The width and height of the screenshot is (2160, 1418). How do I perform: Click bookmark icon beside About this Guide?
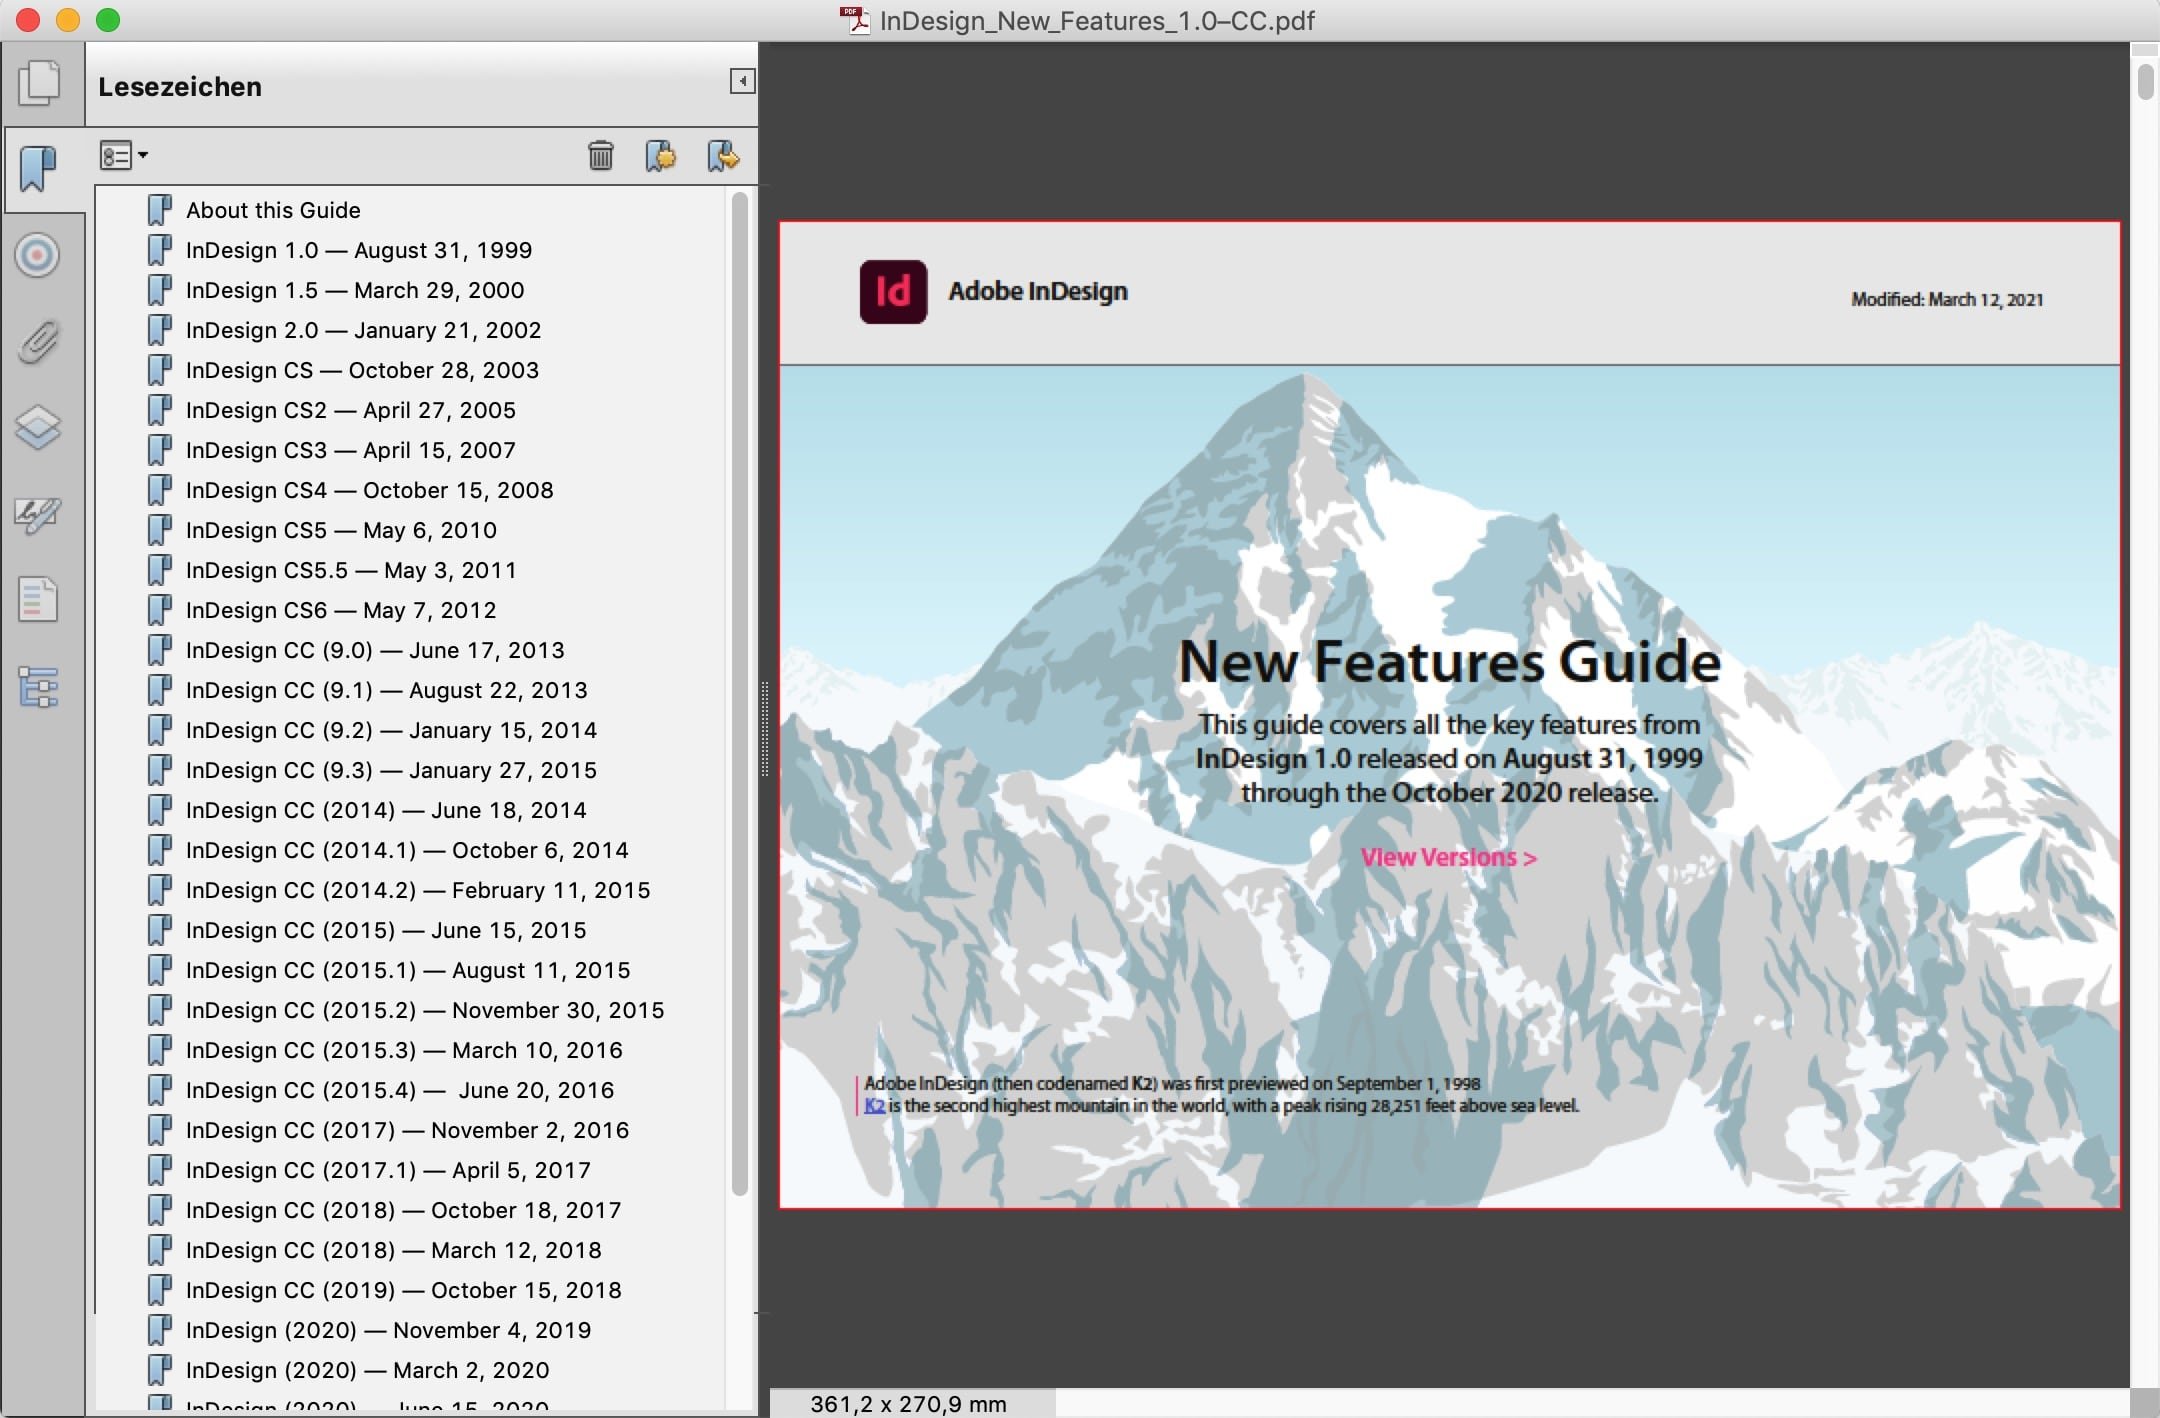160,210
